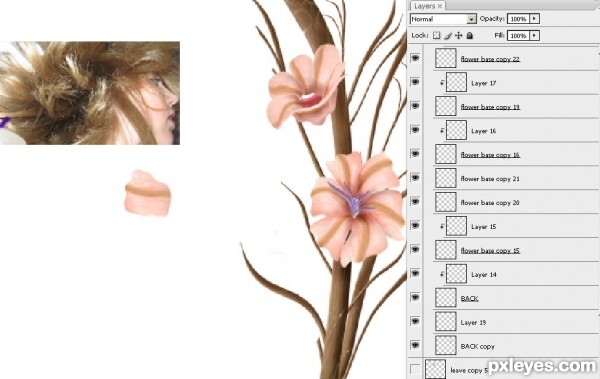This screenshot has height=379, width=600.
Task: Select flower base copy 22 layer name
Action: pos(490,59)
